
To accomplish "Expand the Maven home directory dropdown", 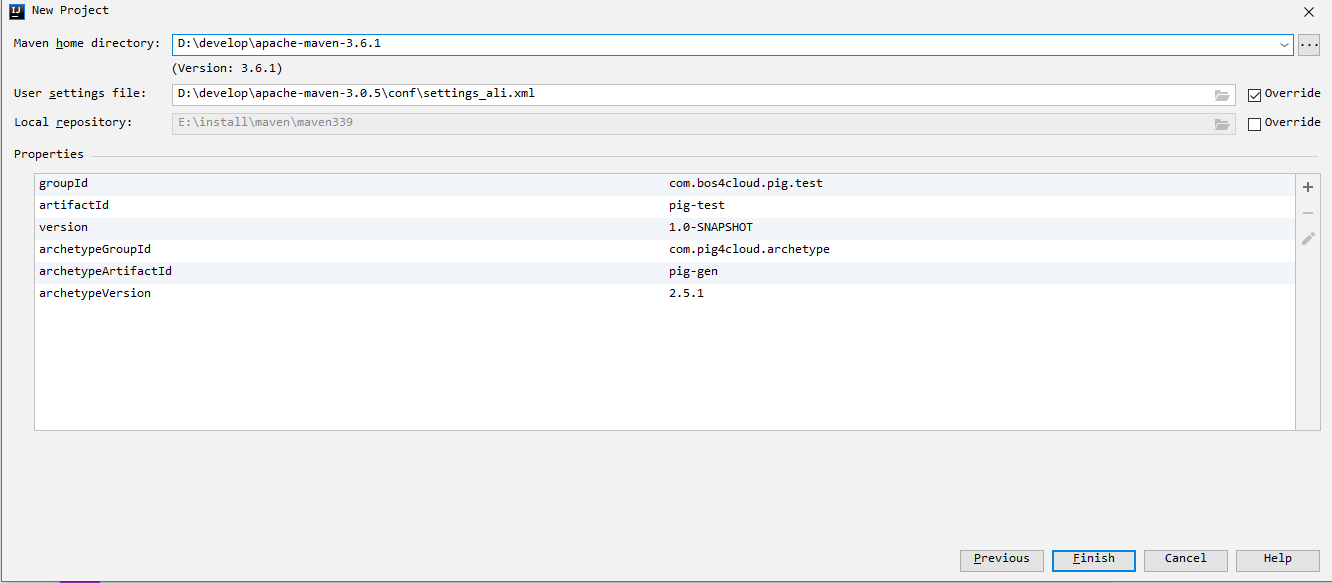I will [1285, 45].
